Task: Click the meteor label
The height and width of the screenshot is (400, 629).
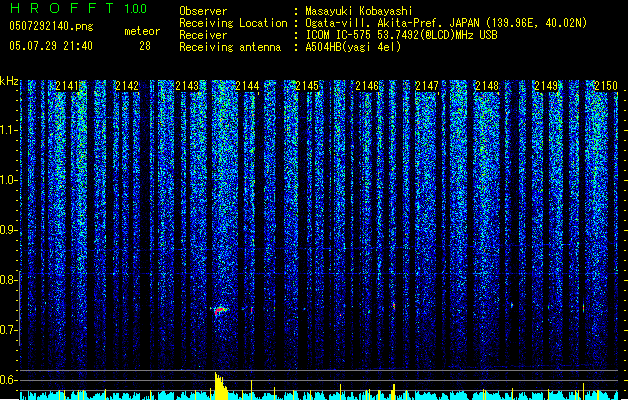Action: tap(142, 31)
